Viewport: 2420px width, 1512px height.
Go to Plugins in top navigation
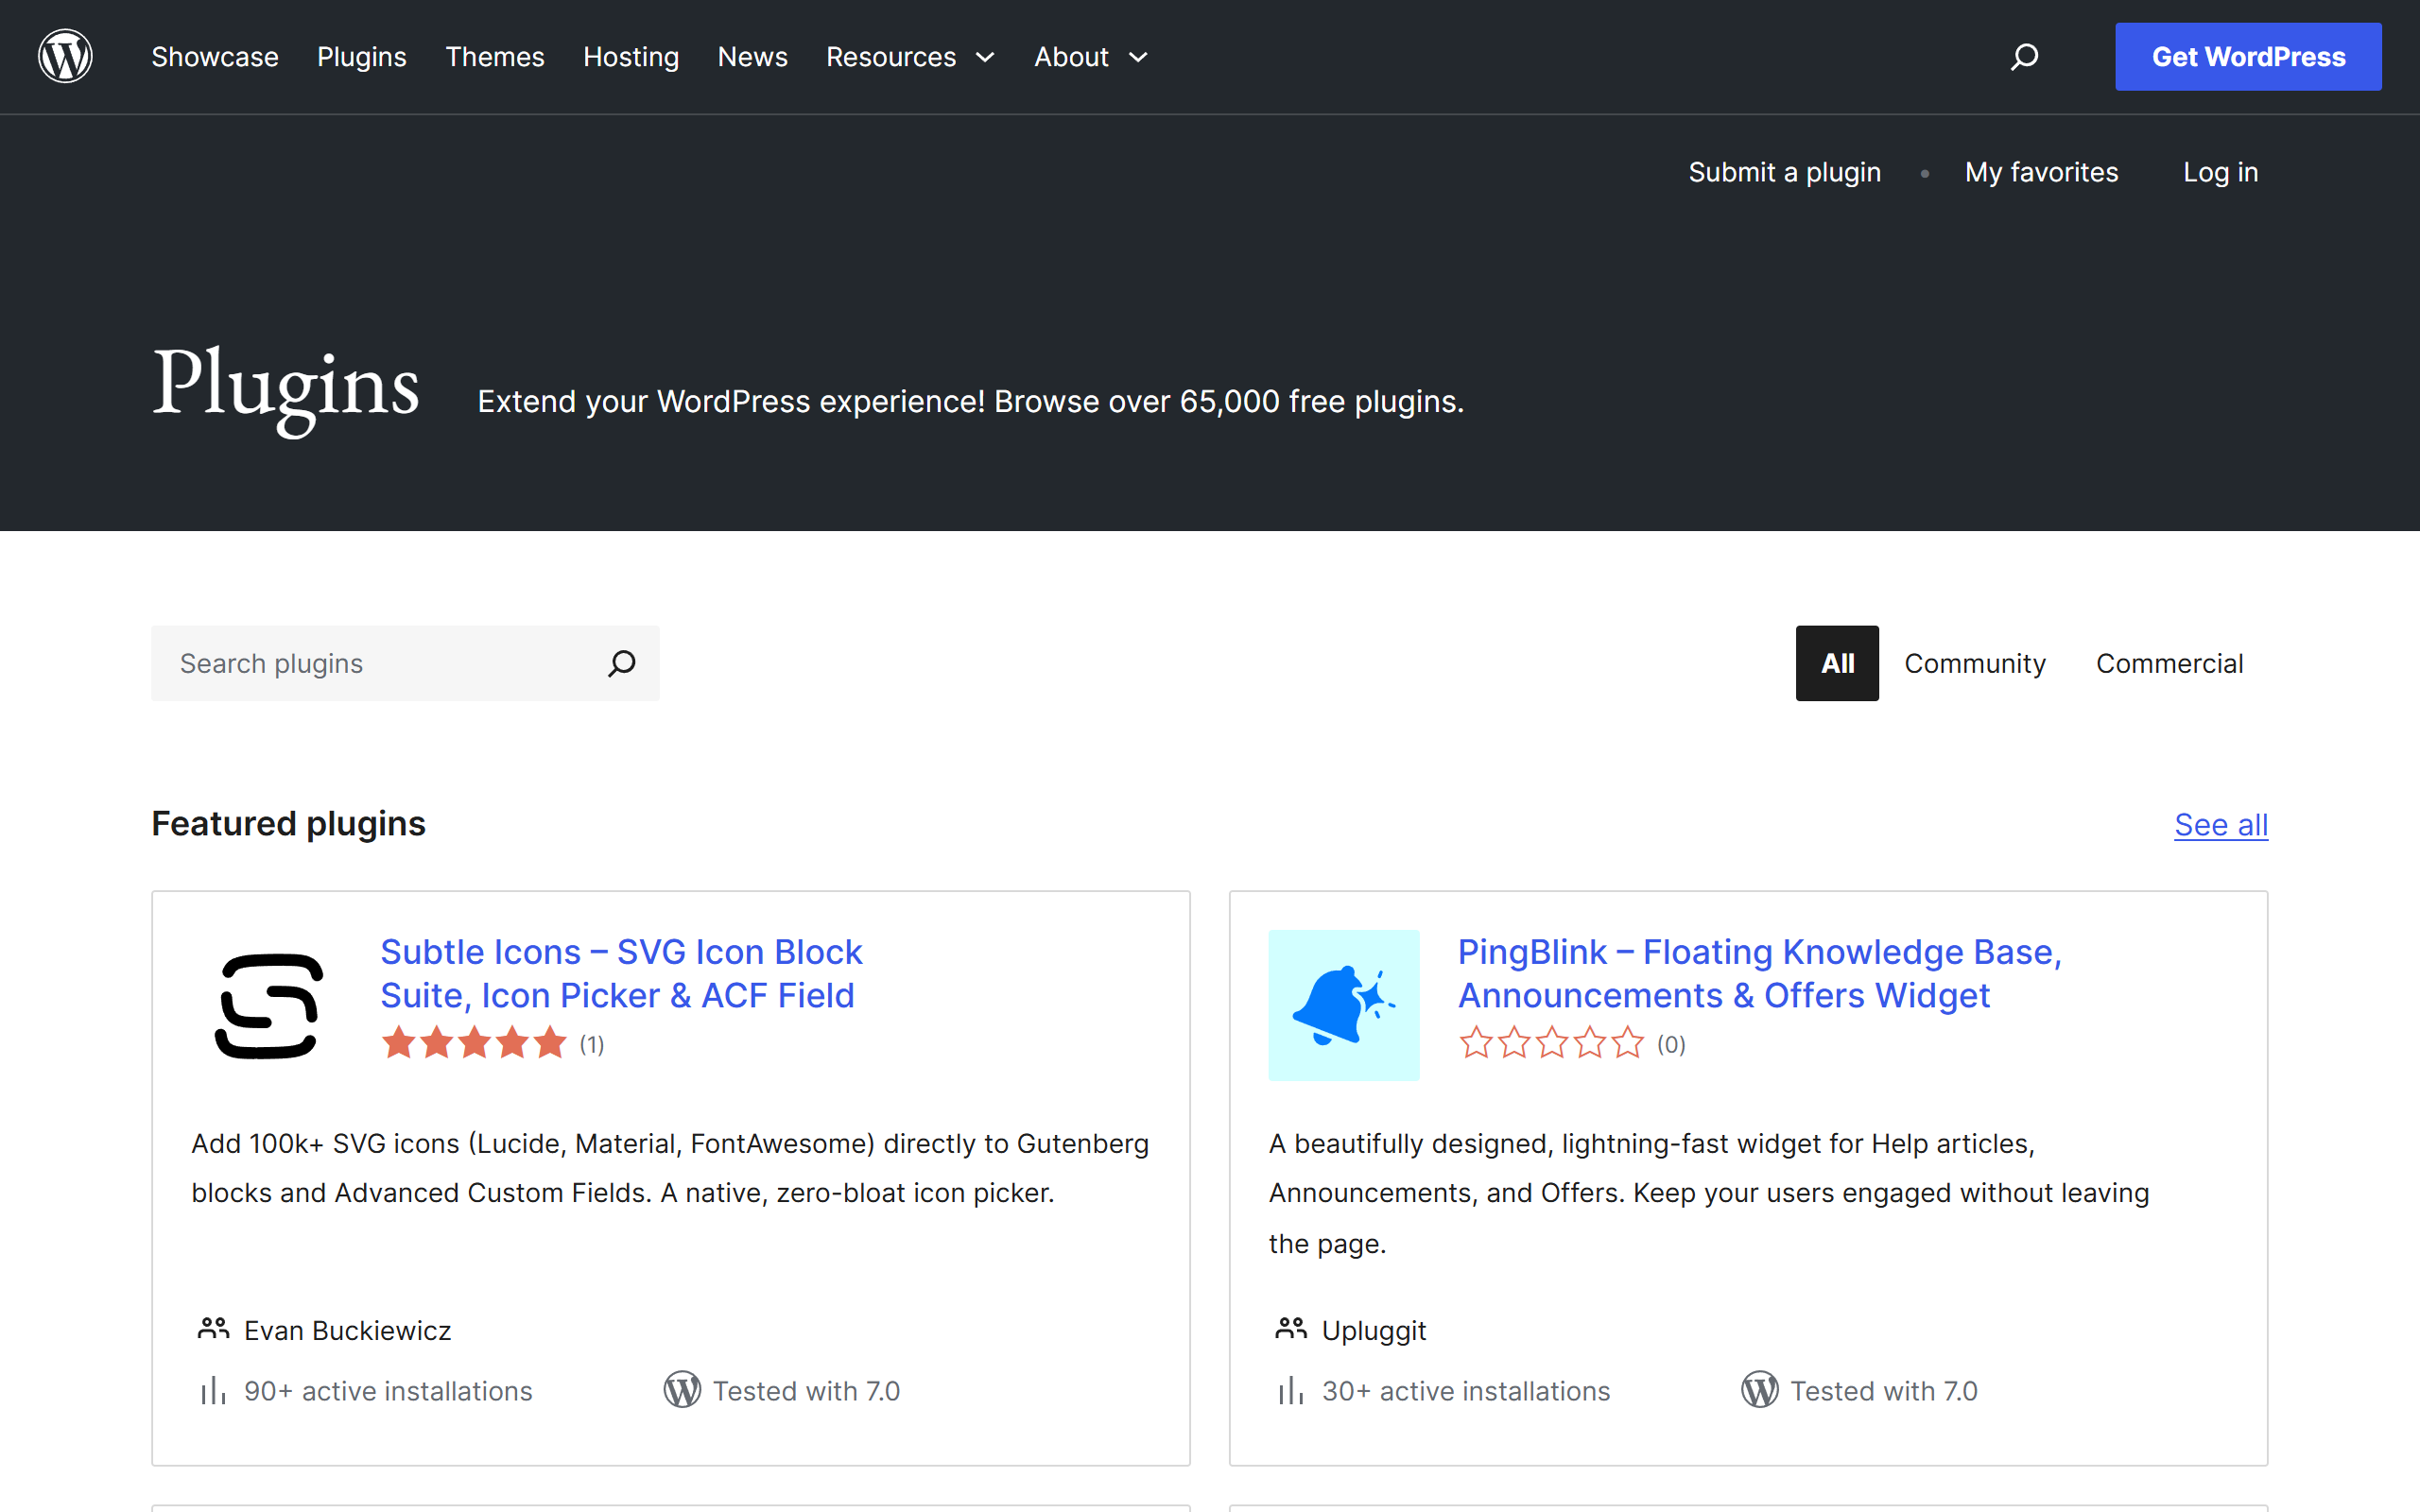point(362,57)
